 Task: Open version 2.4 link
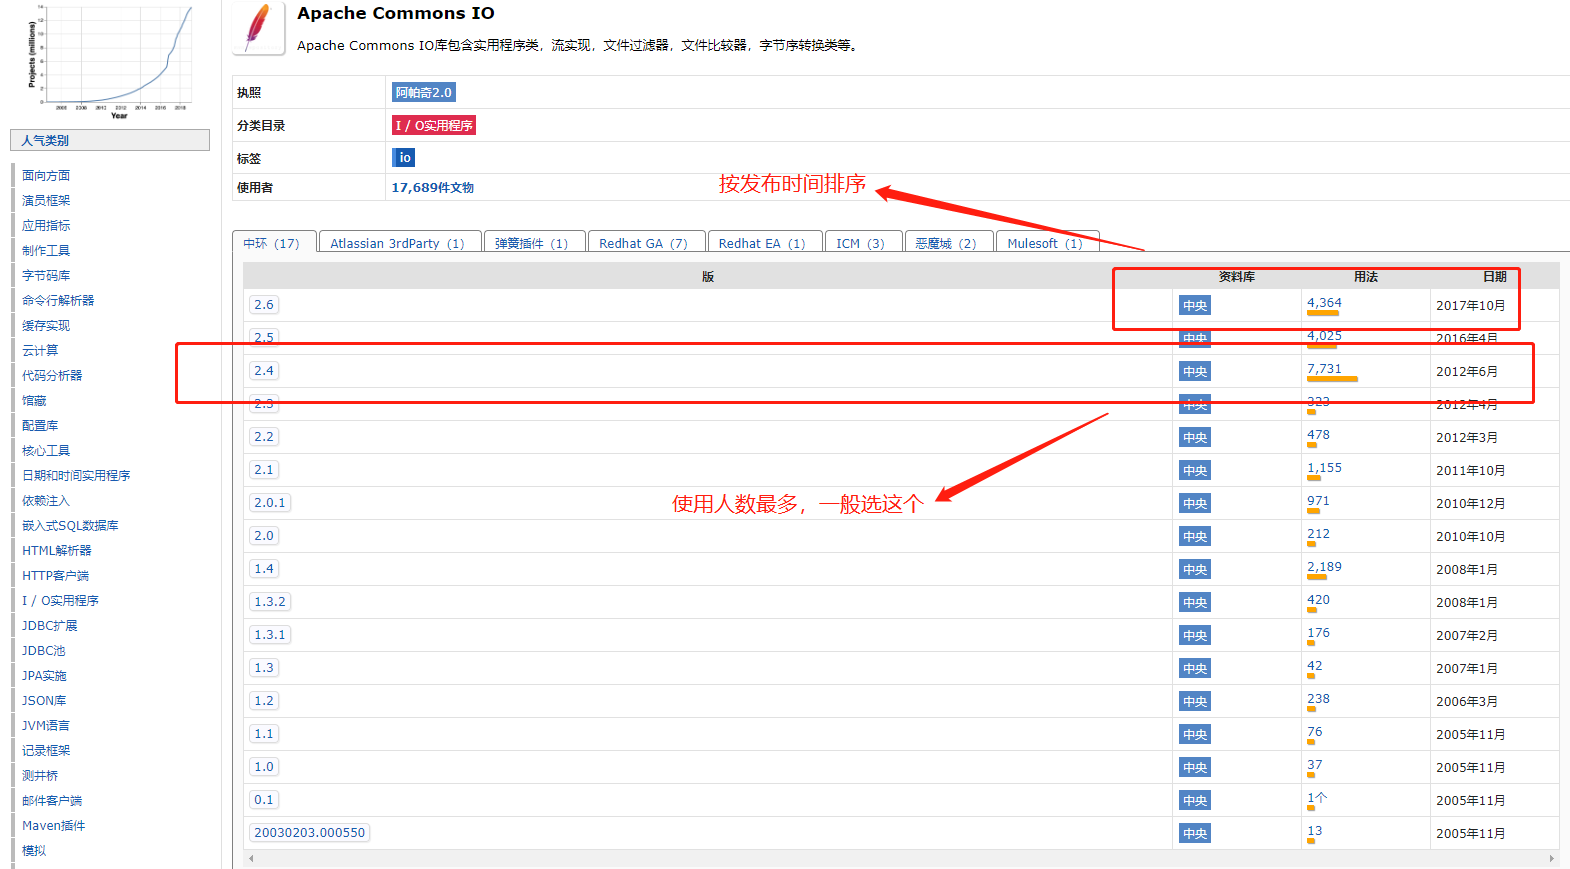click(x=264, y=371)
